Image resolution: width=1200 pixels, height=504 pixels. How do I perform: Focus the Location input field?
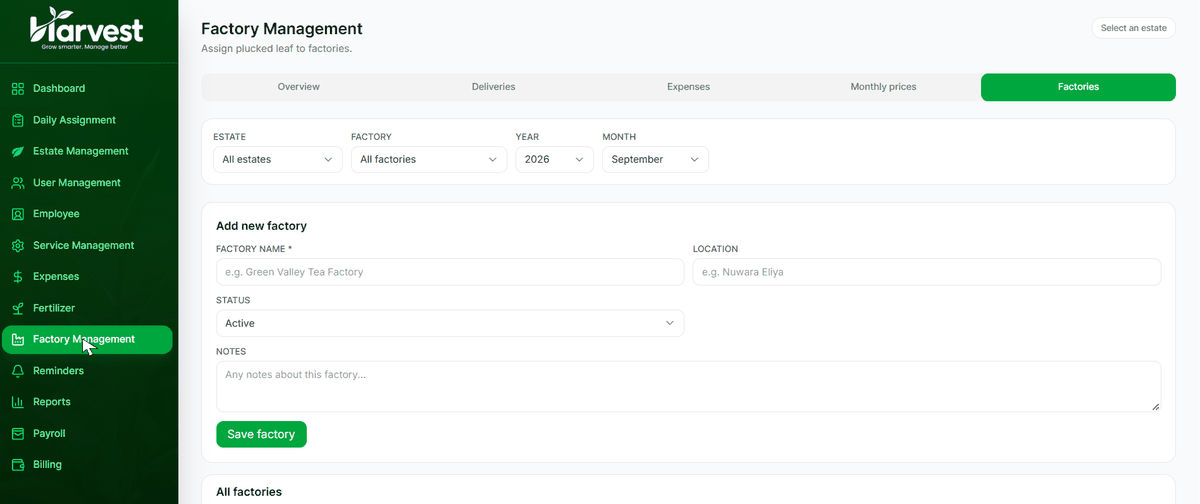pos(927,272)
